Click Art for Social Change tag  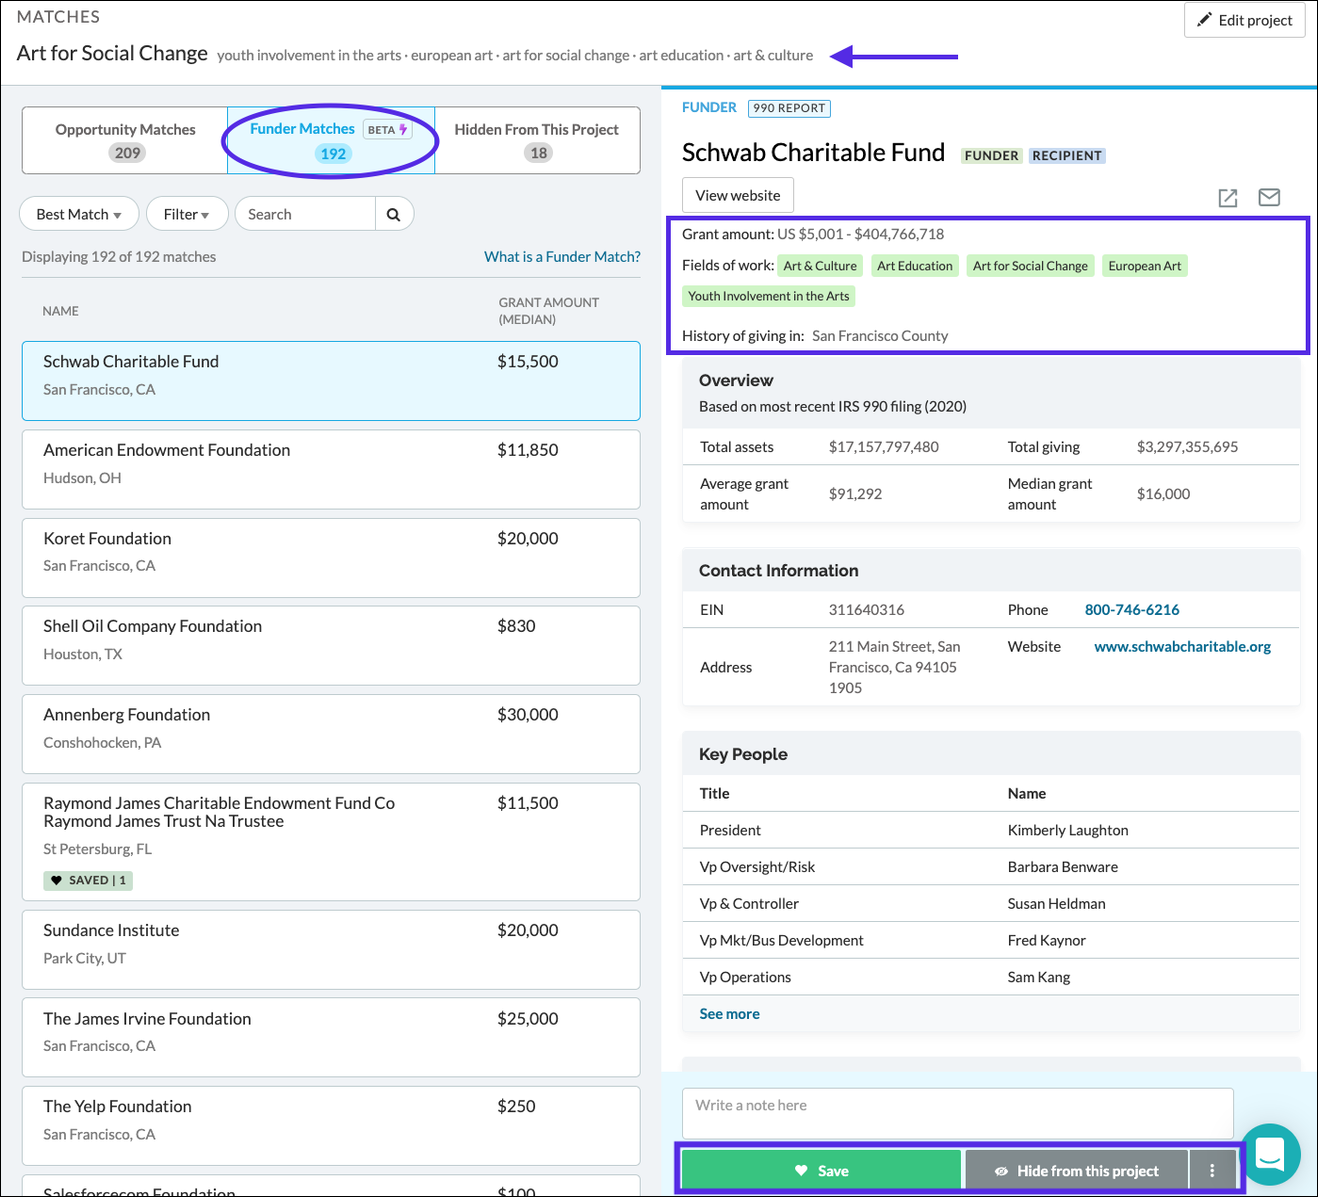click(1030, 266)
